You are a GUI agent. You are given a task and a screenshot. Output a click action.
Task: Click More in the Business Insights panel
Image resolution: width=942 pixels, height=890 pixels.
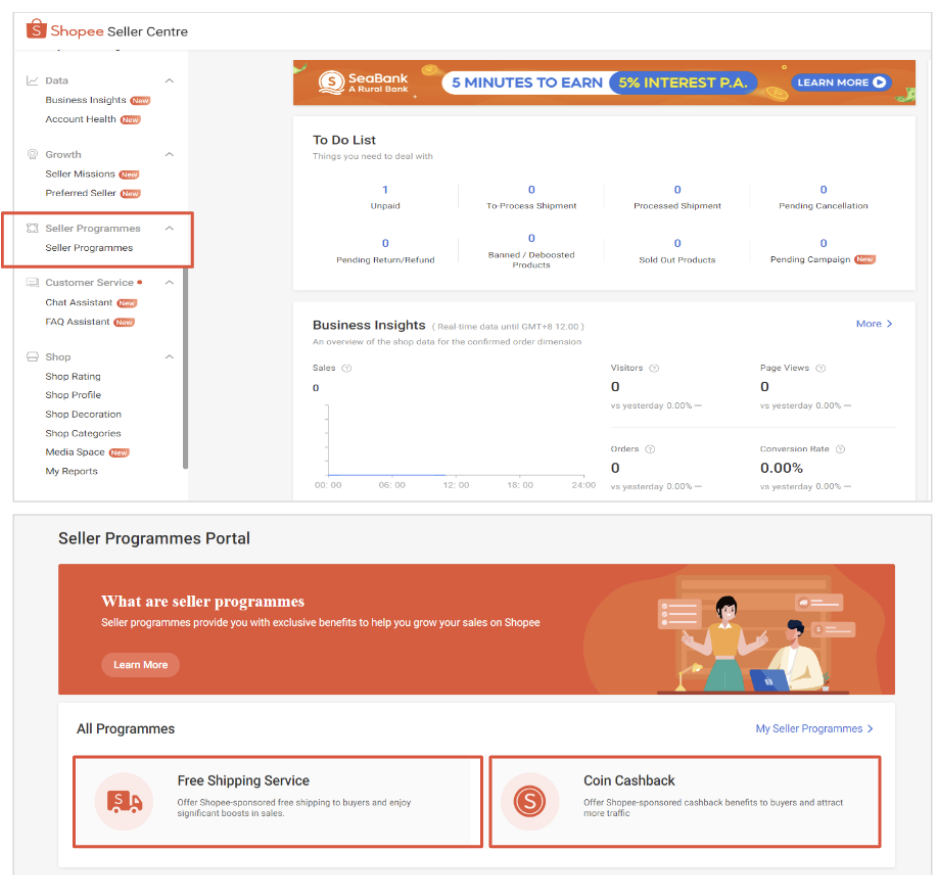pos(871,324)
